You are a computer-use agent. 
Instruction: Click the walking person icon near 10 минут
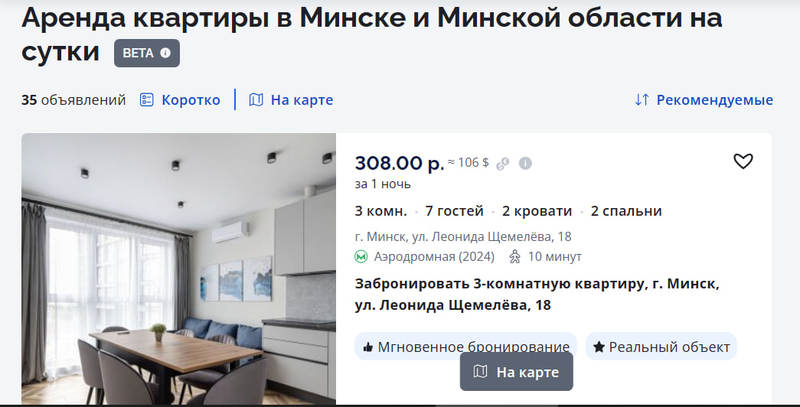click(515, 257)
